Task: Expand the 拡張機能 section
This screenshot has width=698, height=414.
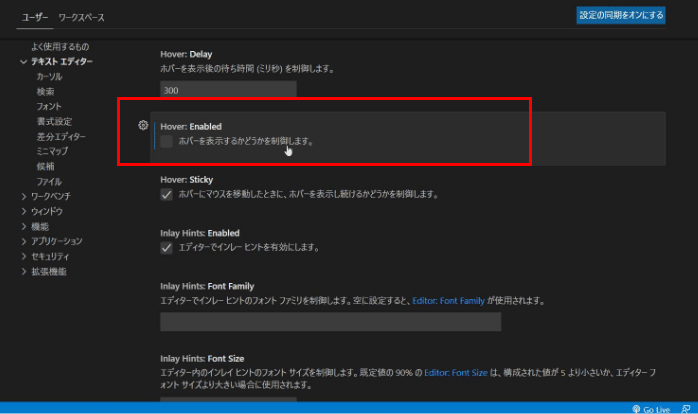Action: [x=24, y=272]
